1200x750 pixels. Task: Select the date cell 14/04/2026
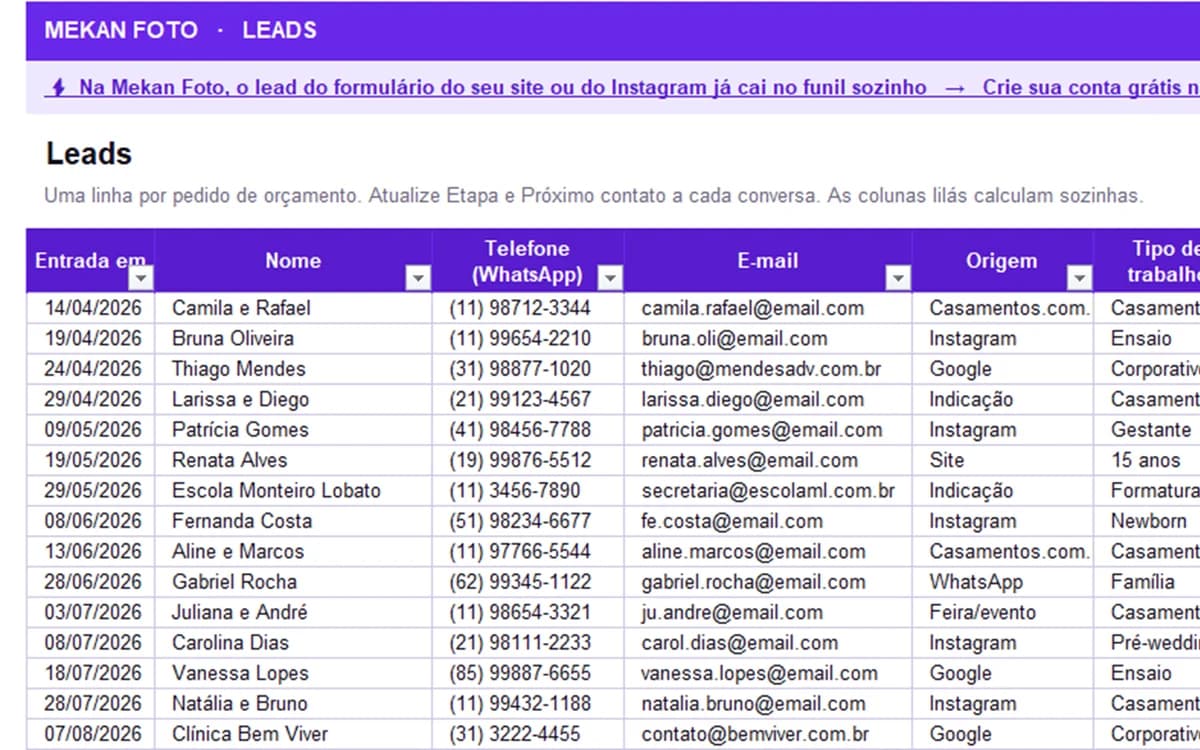91,308
